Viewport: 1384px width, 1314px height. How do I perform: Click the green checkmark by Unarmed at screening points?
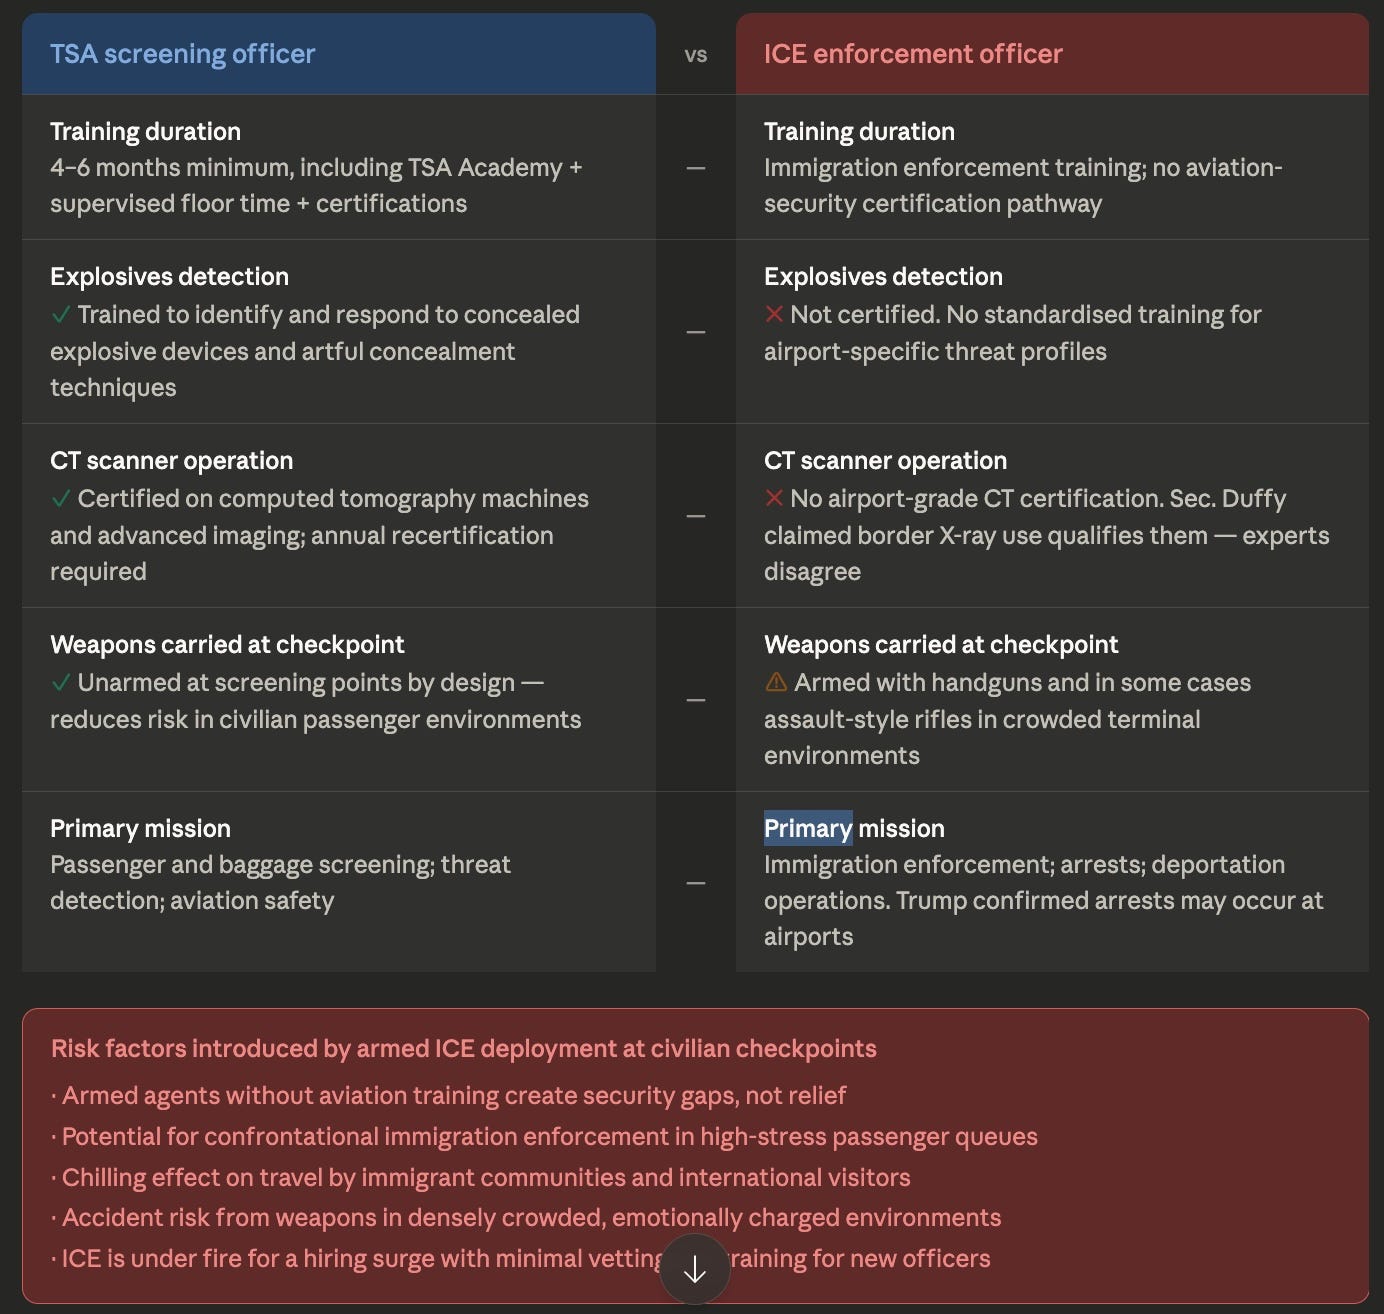[61, 683]
